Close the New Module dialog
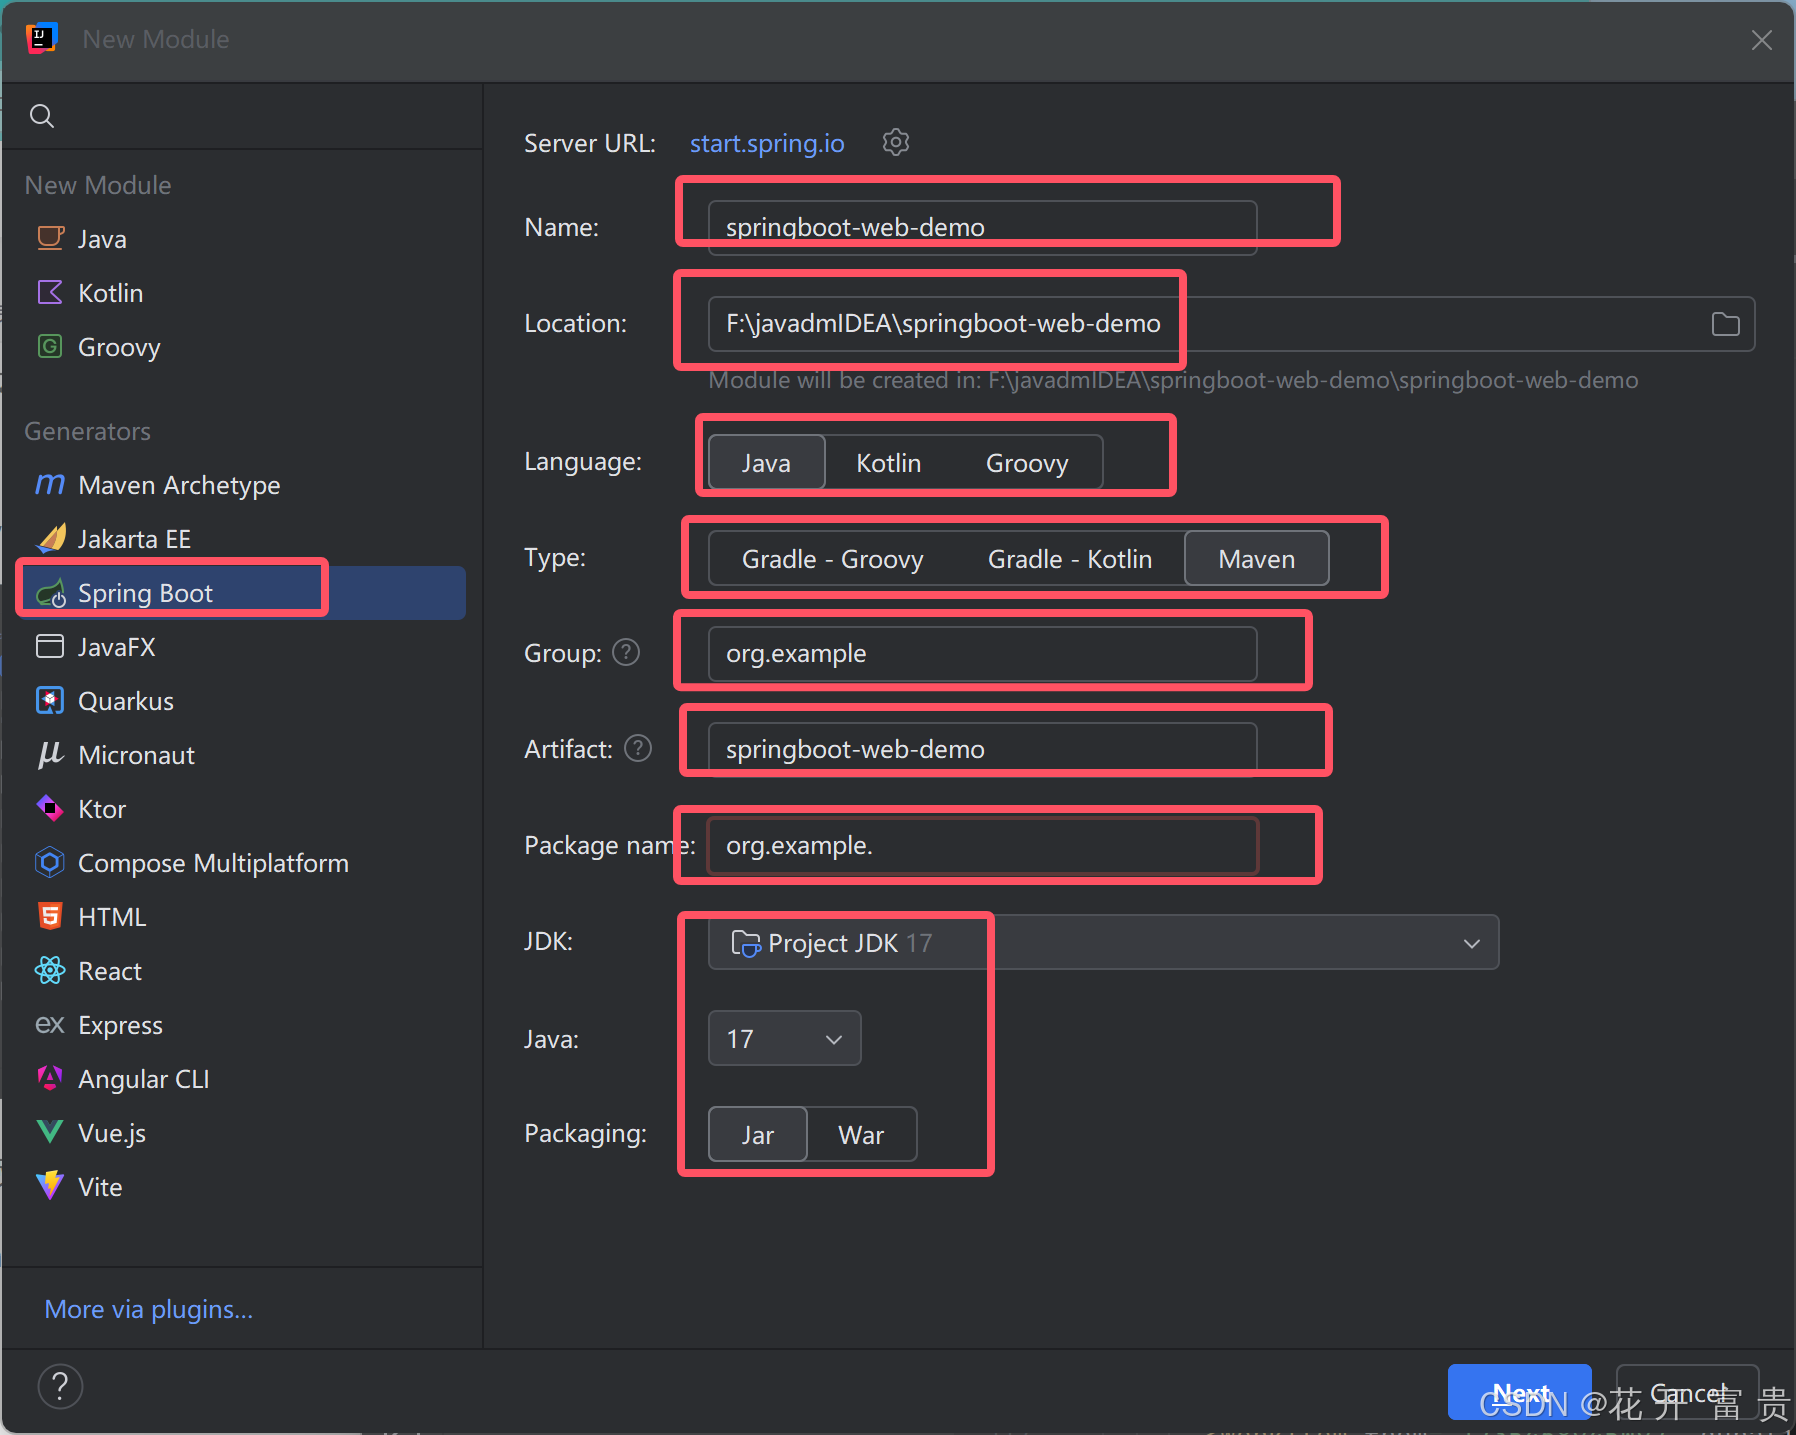1796x1435 pixels. tap(1761, 39)
